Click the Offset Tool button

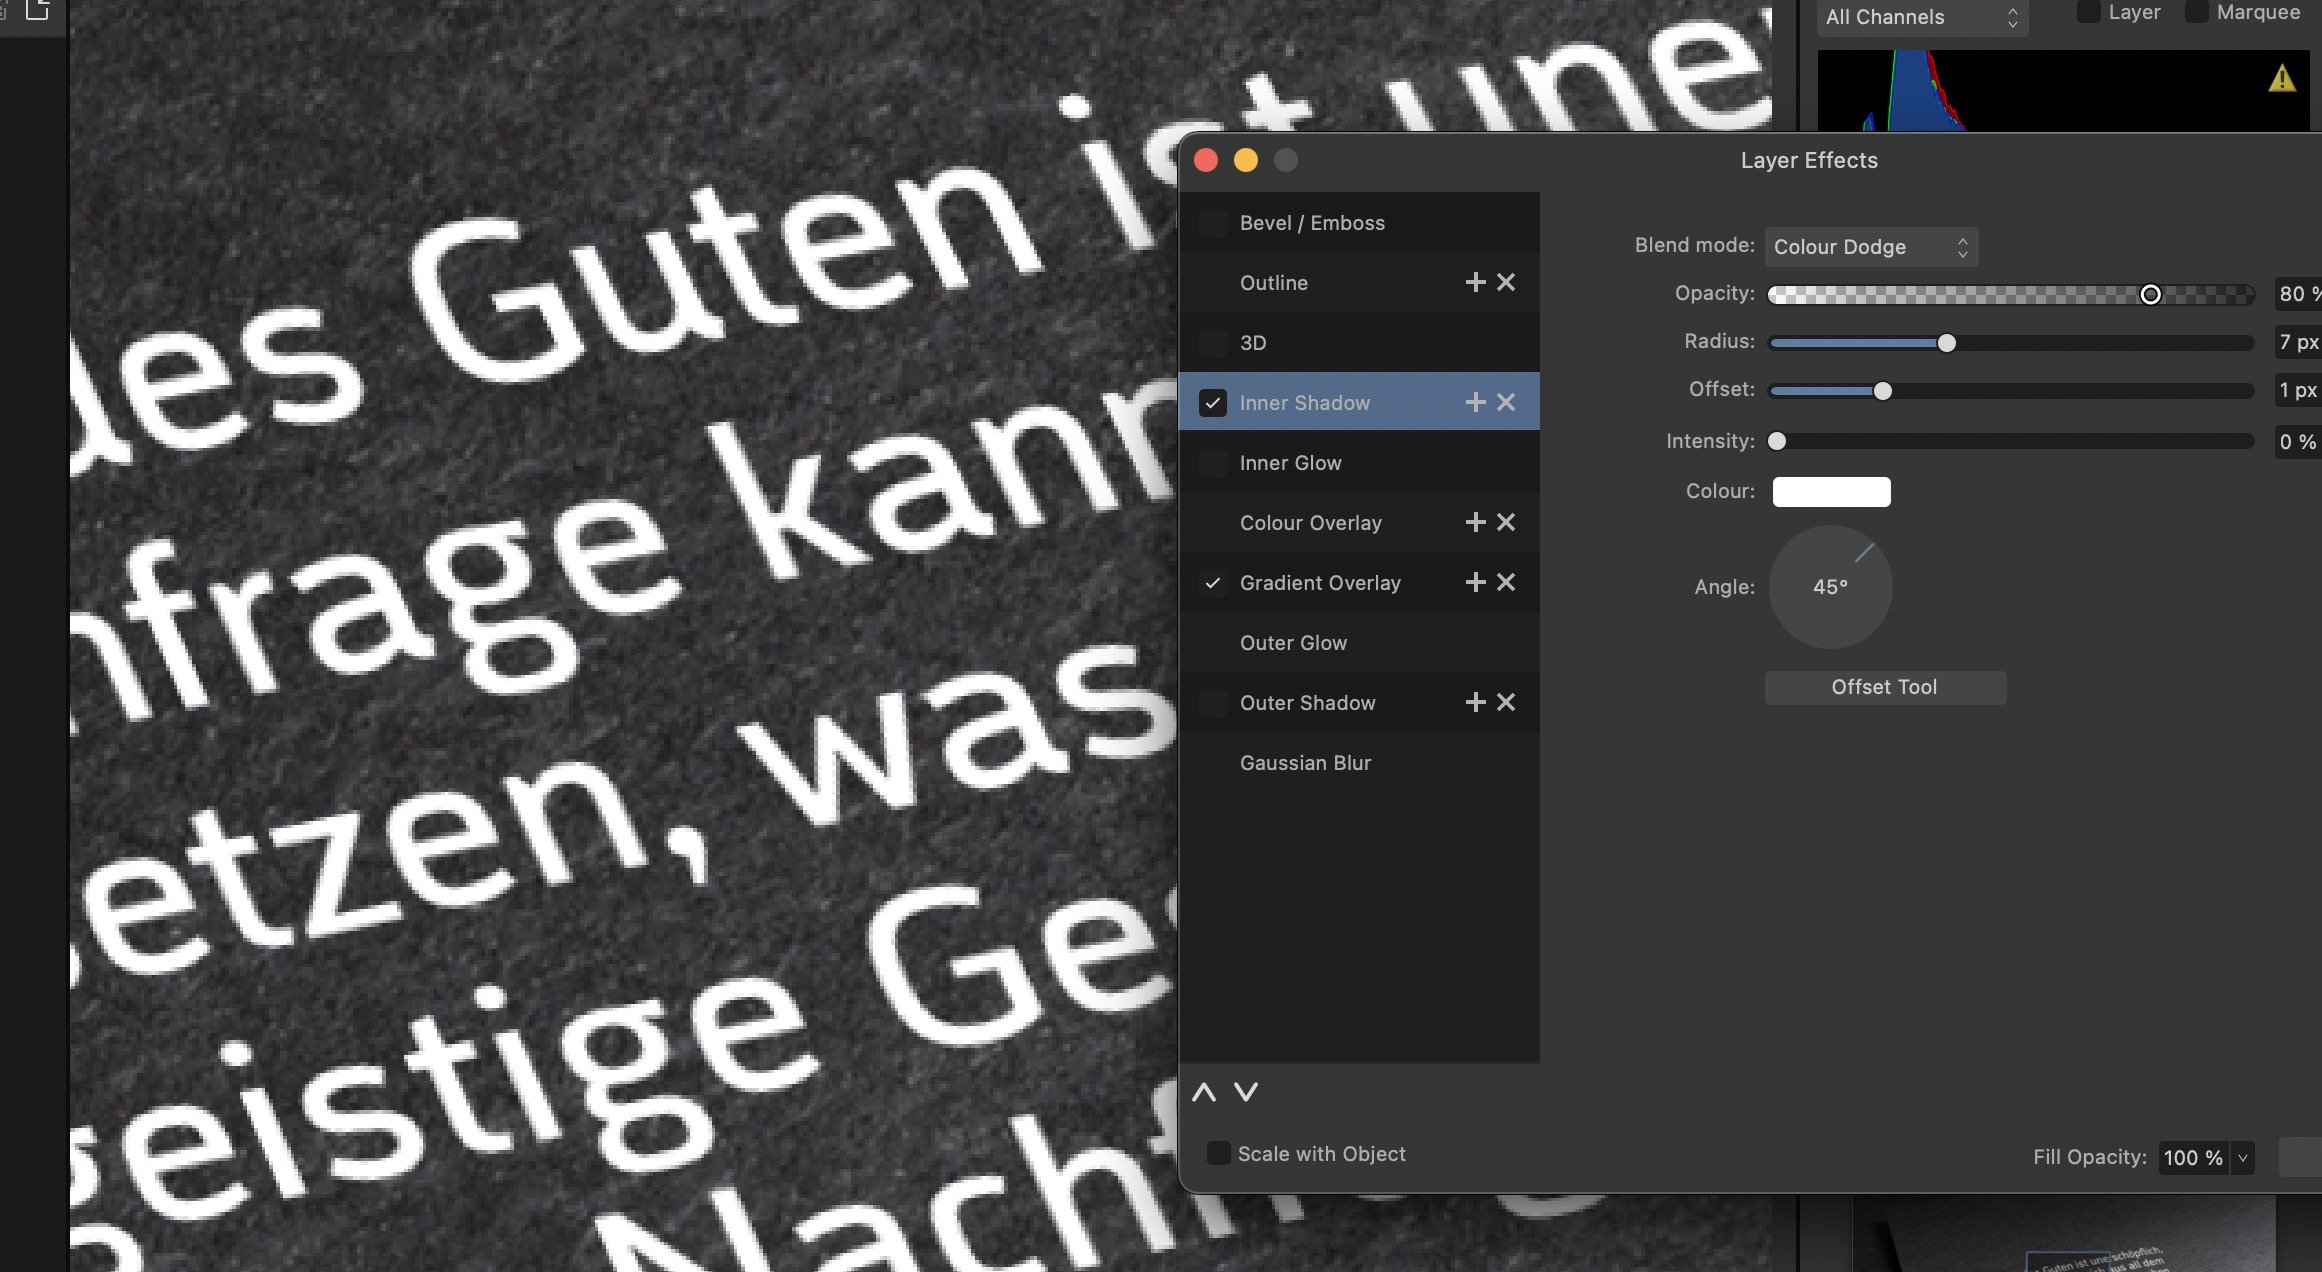(x=1885, y=687)
